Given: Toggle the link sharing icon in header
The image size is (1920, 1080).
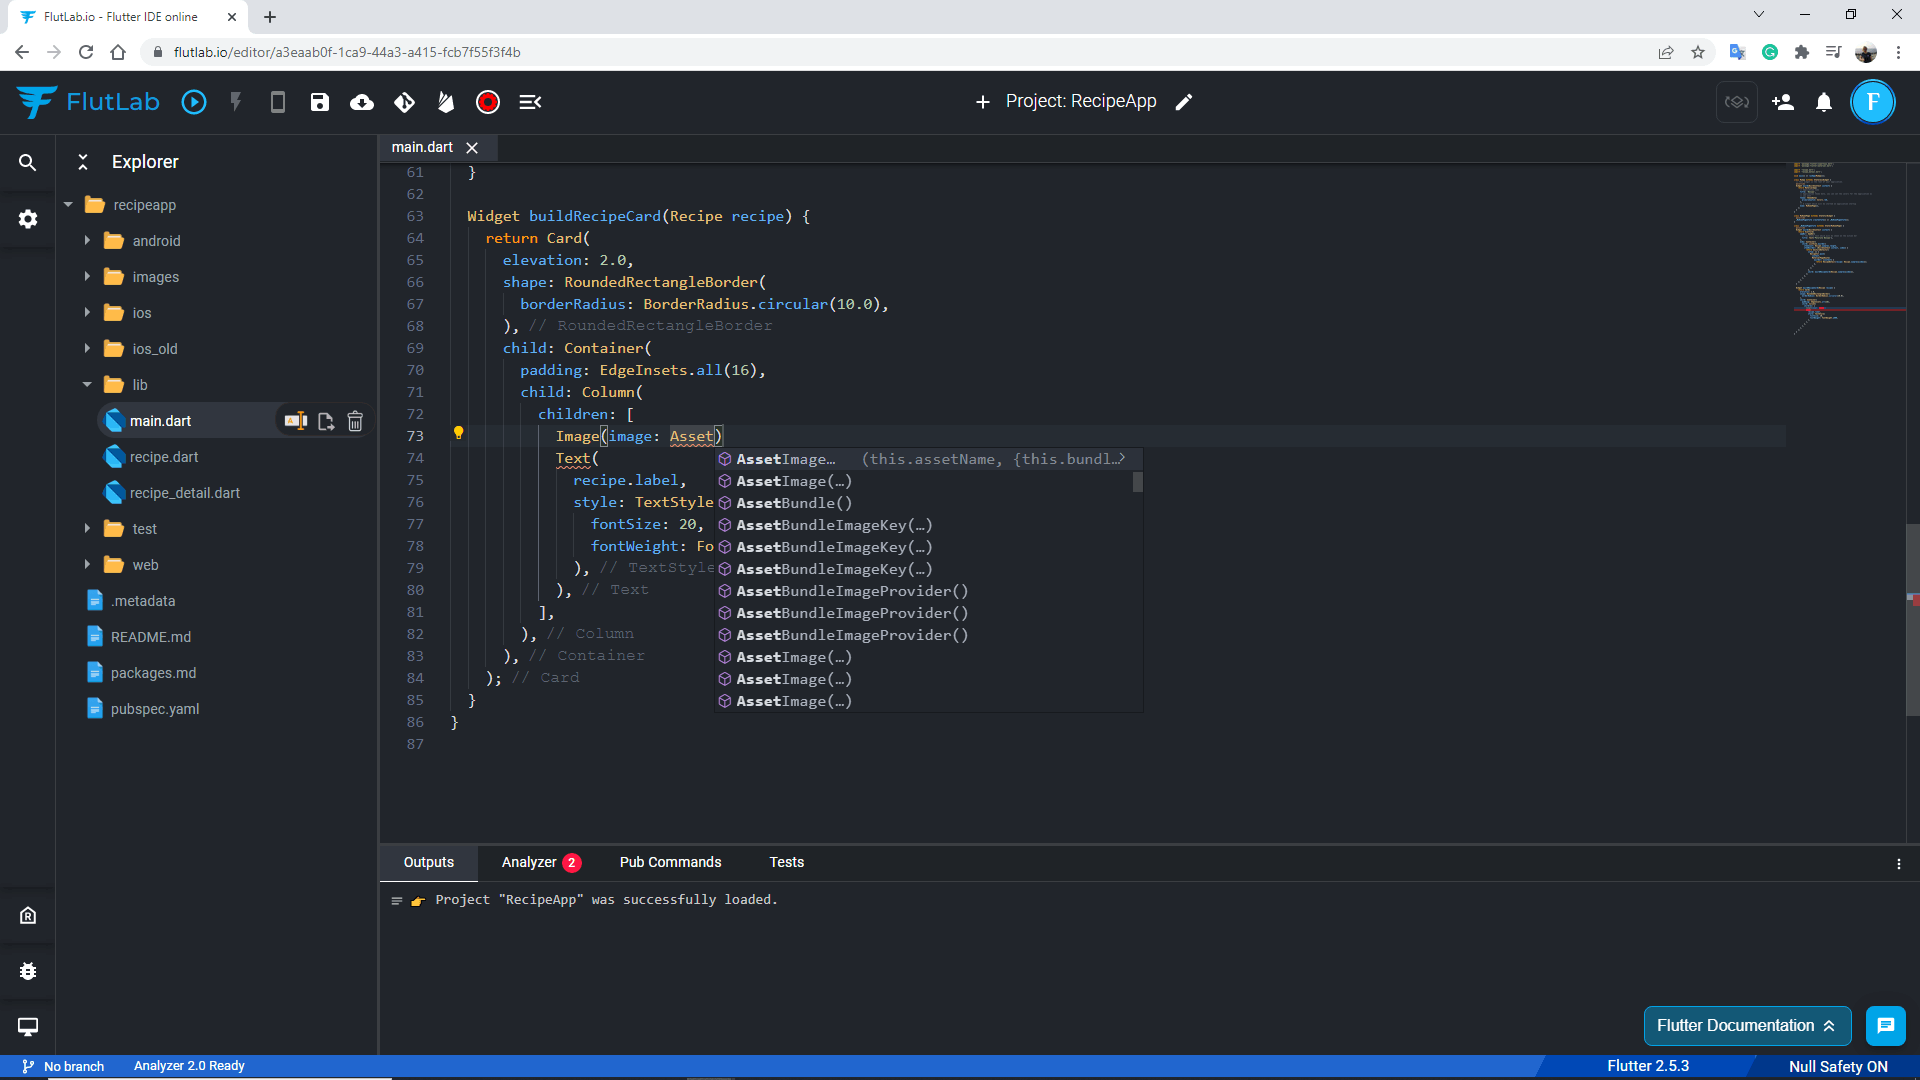Looking at the screenshot, I should point(1737,102).
